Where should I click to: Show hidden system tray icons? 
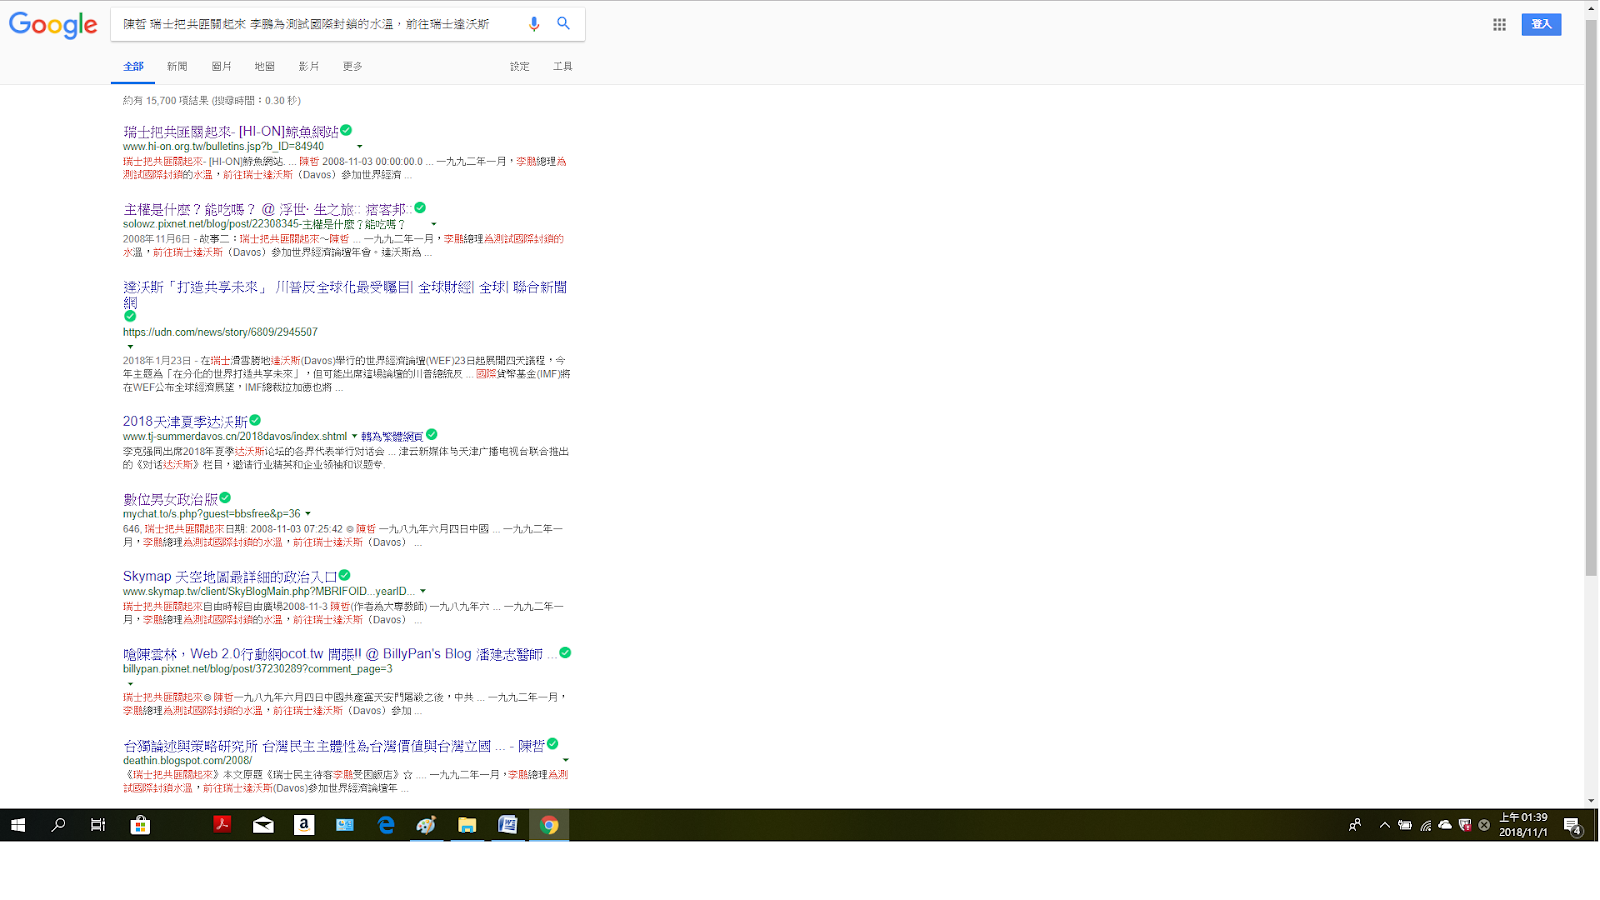[x=1385, y=825]
